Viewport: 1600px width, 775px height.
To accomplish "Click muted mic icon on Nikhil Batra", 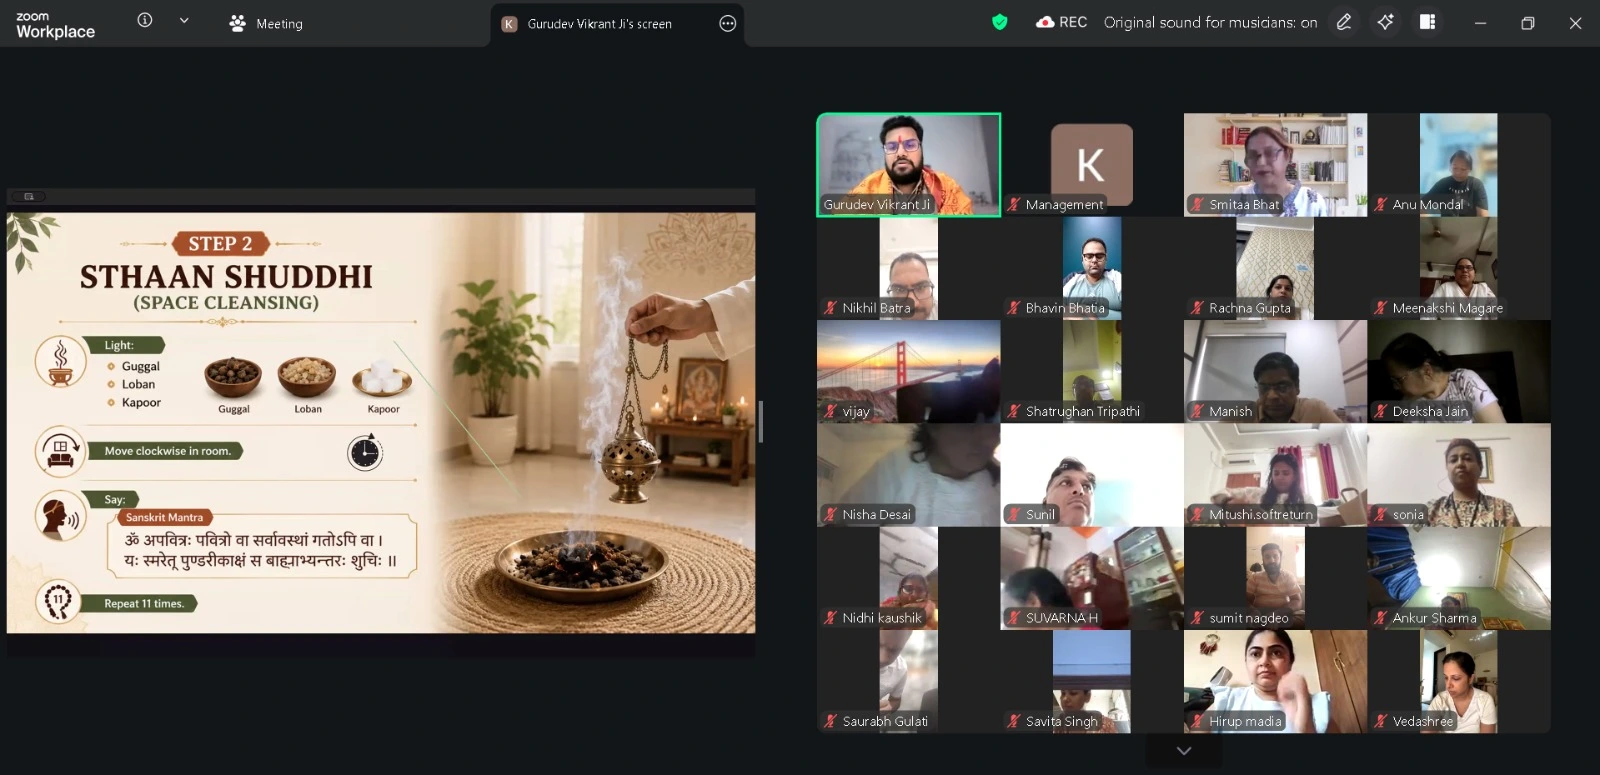I will pos(830,308).
